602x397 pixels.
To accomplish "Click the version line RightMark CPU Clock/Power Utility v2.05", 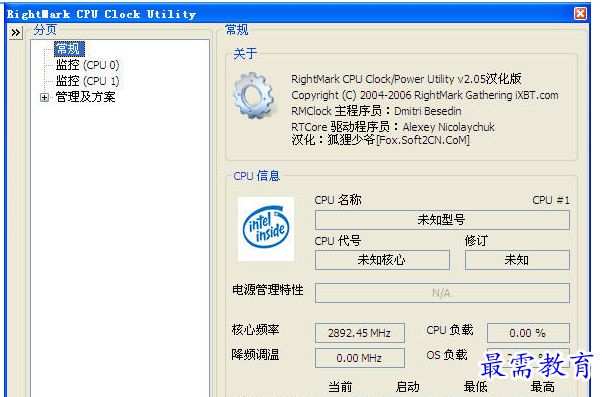I will [406, 79].
